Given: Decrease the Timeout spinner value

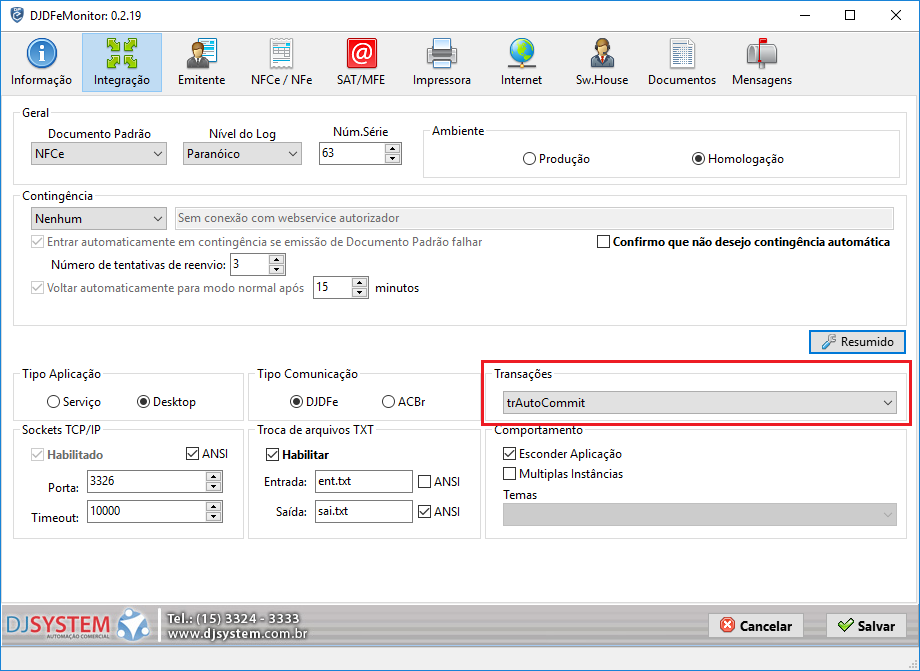Looking at the screenshot, I should pos(214,516).
